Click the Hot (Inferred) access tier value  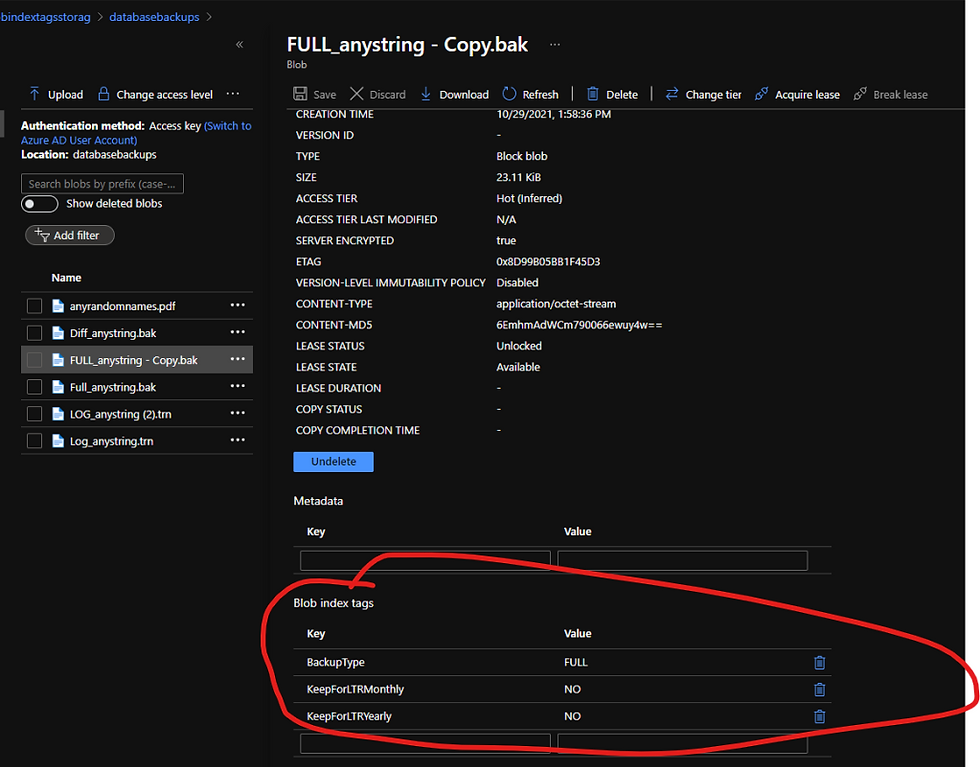529,198
